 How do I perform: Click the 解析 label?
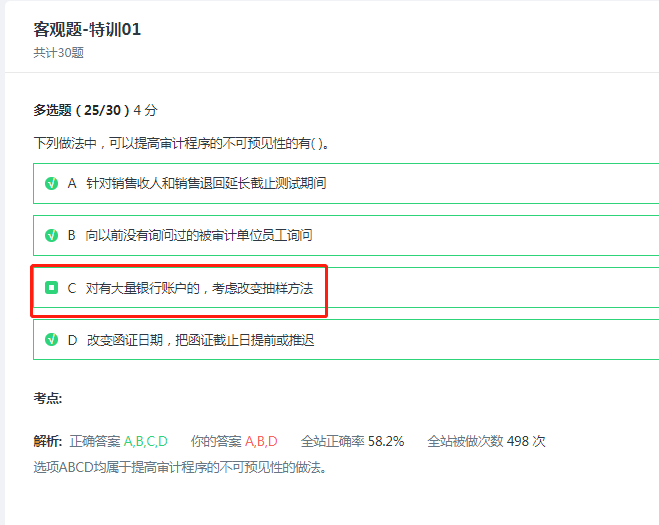point(48,441)
